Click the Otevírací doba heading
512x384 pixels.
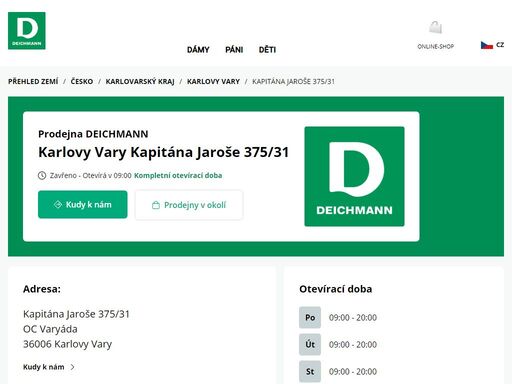click(x=336, y=289)
